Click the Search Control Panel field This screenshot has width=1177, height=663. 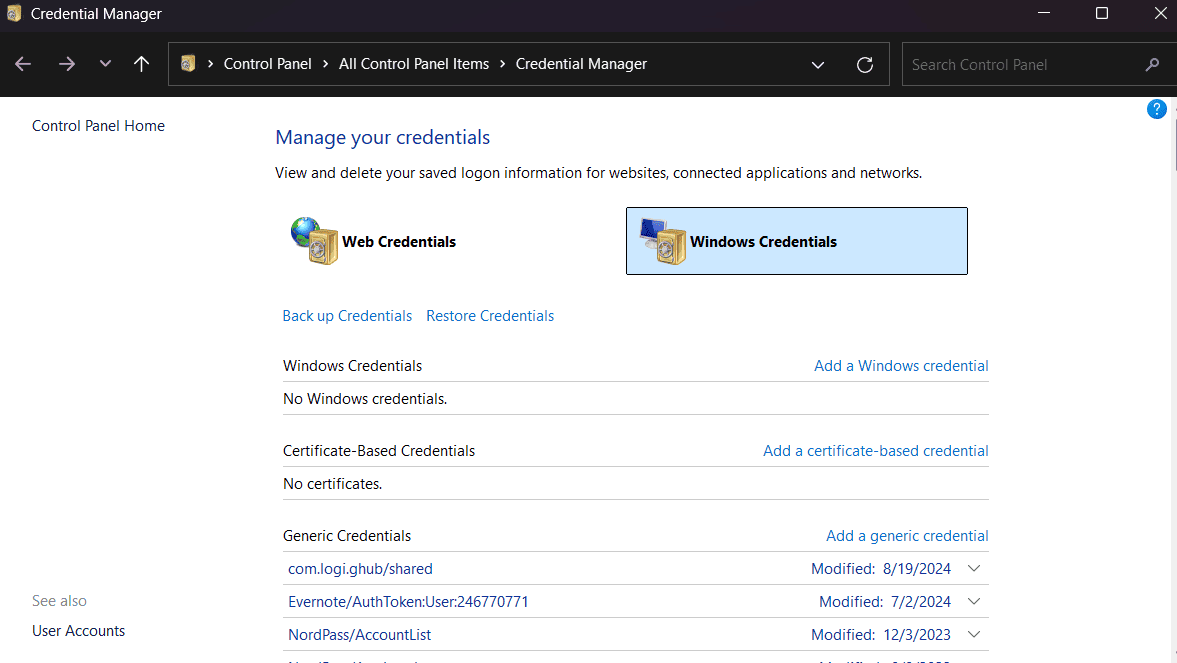1020,65
